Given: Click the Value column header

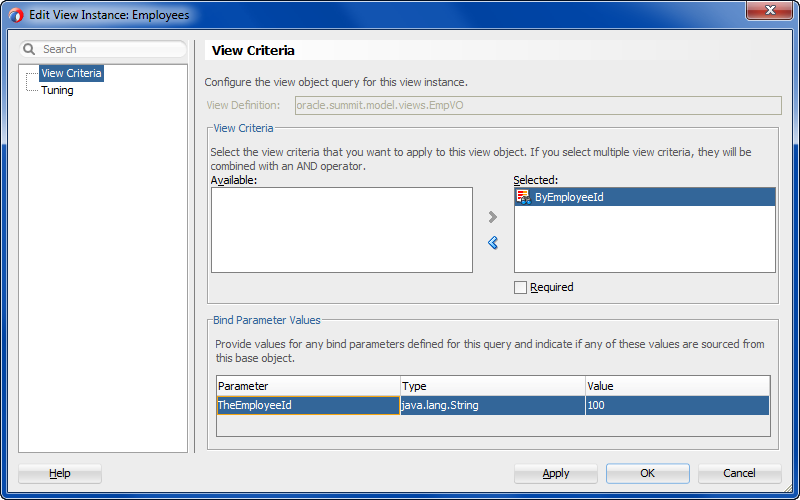Looking at the screenshot, I should (678, 386).
